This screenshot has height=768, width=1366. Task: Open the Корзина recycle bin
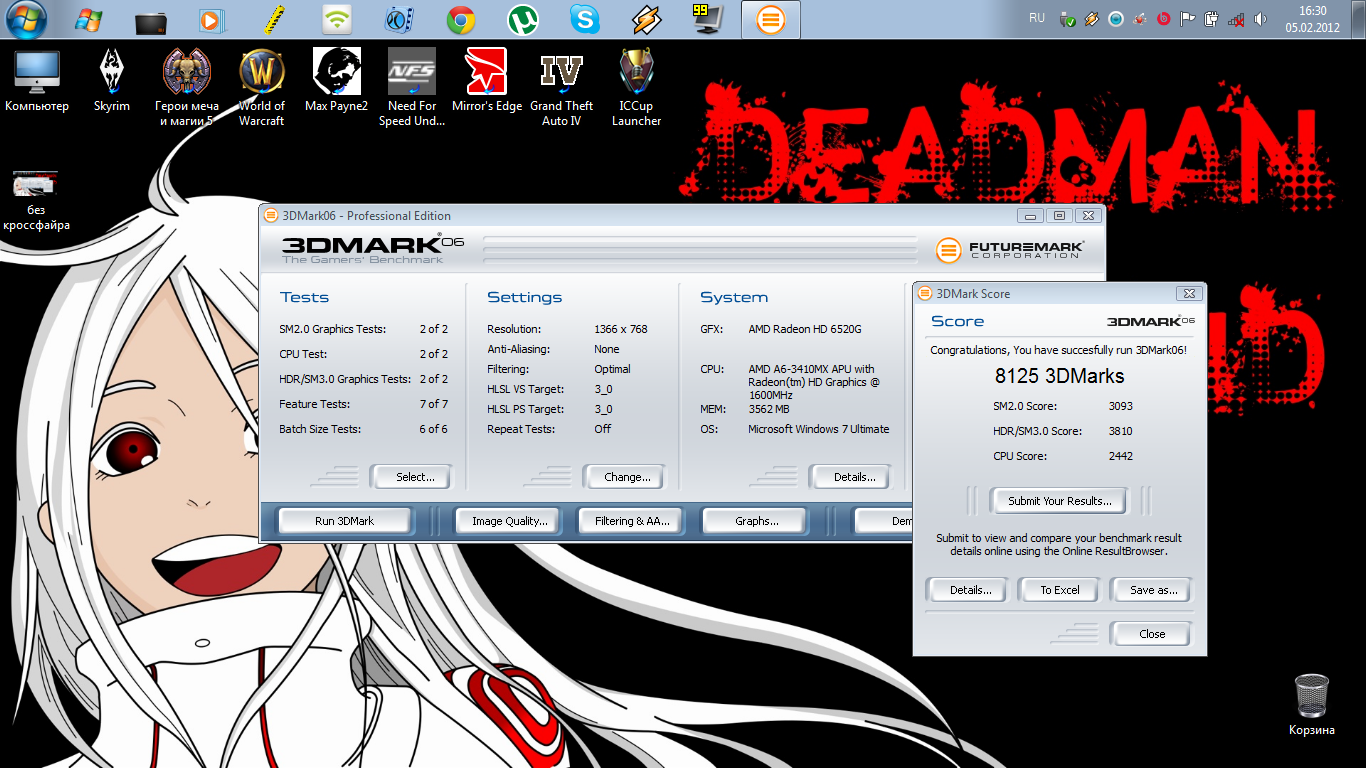click(1312, 705)
